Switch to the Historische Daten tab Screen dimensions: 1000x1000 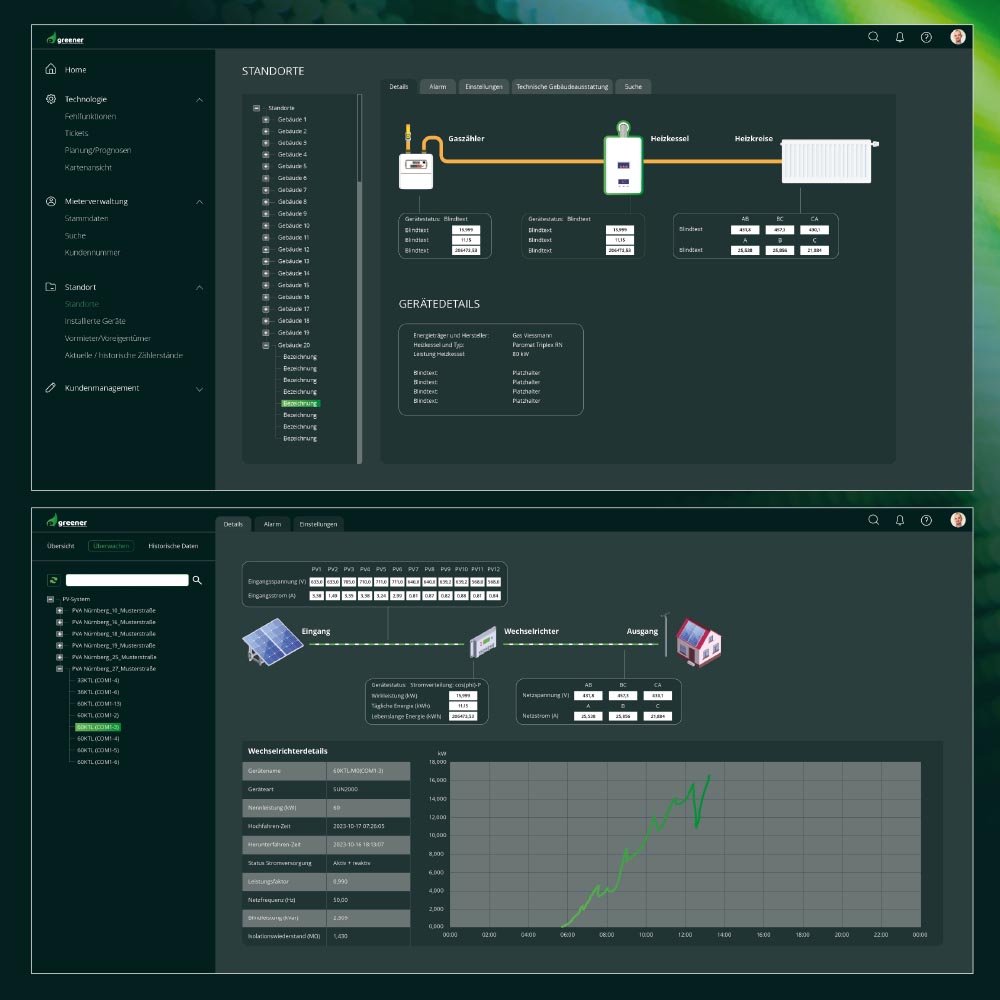tap(173, 546)
